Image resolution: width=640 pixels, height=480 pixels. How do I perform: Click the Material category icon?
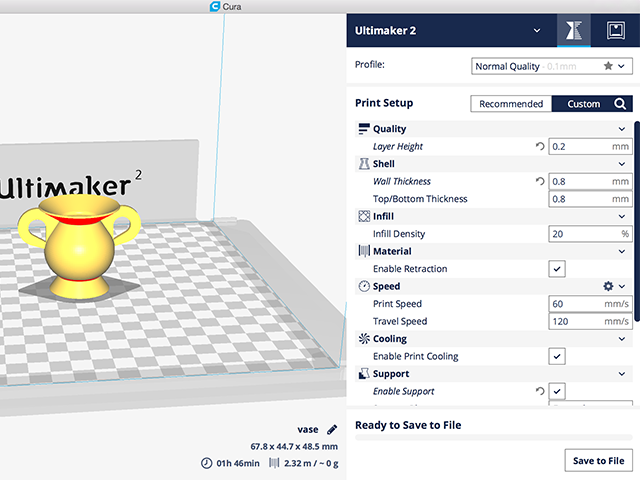tap(364, 251)
